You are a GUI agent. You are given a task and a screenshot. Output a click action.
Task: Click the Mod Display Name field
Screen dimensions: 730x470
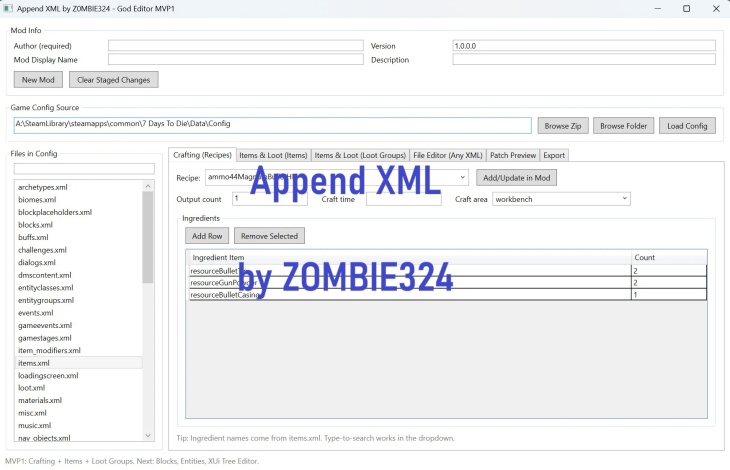coord(236,60)
